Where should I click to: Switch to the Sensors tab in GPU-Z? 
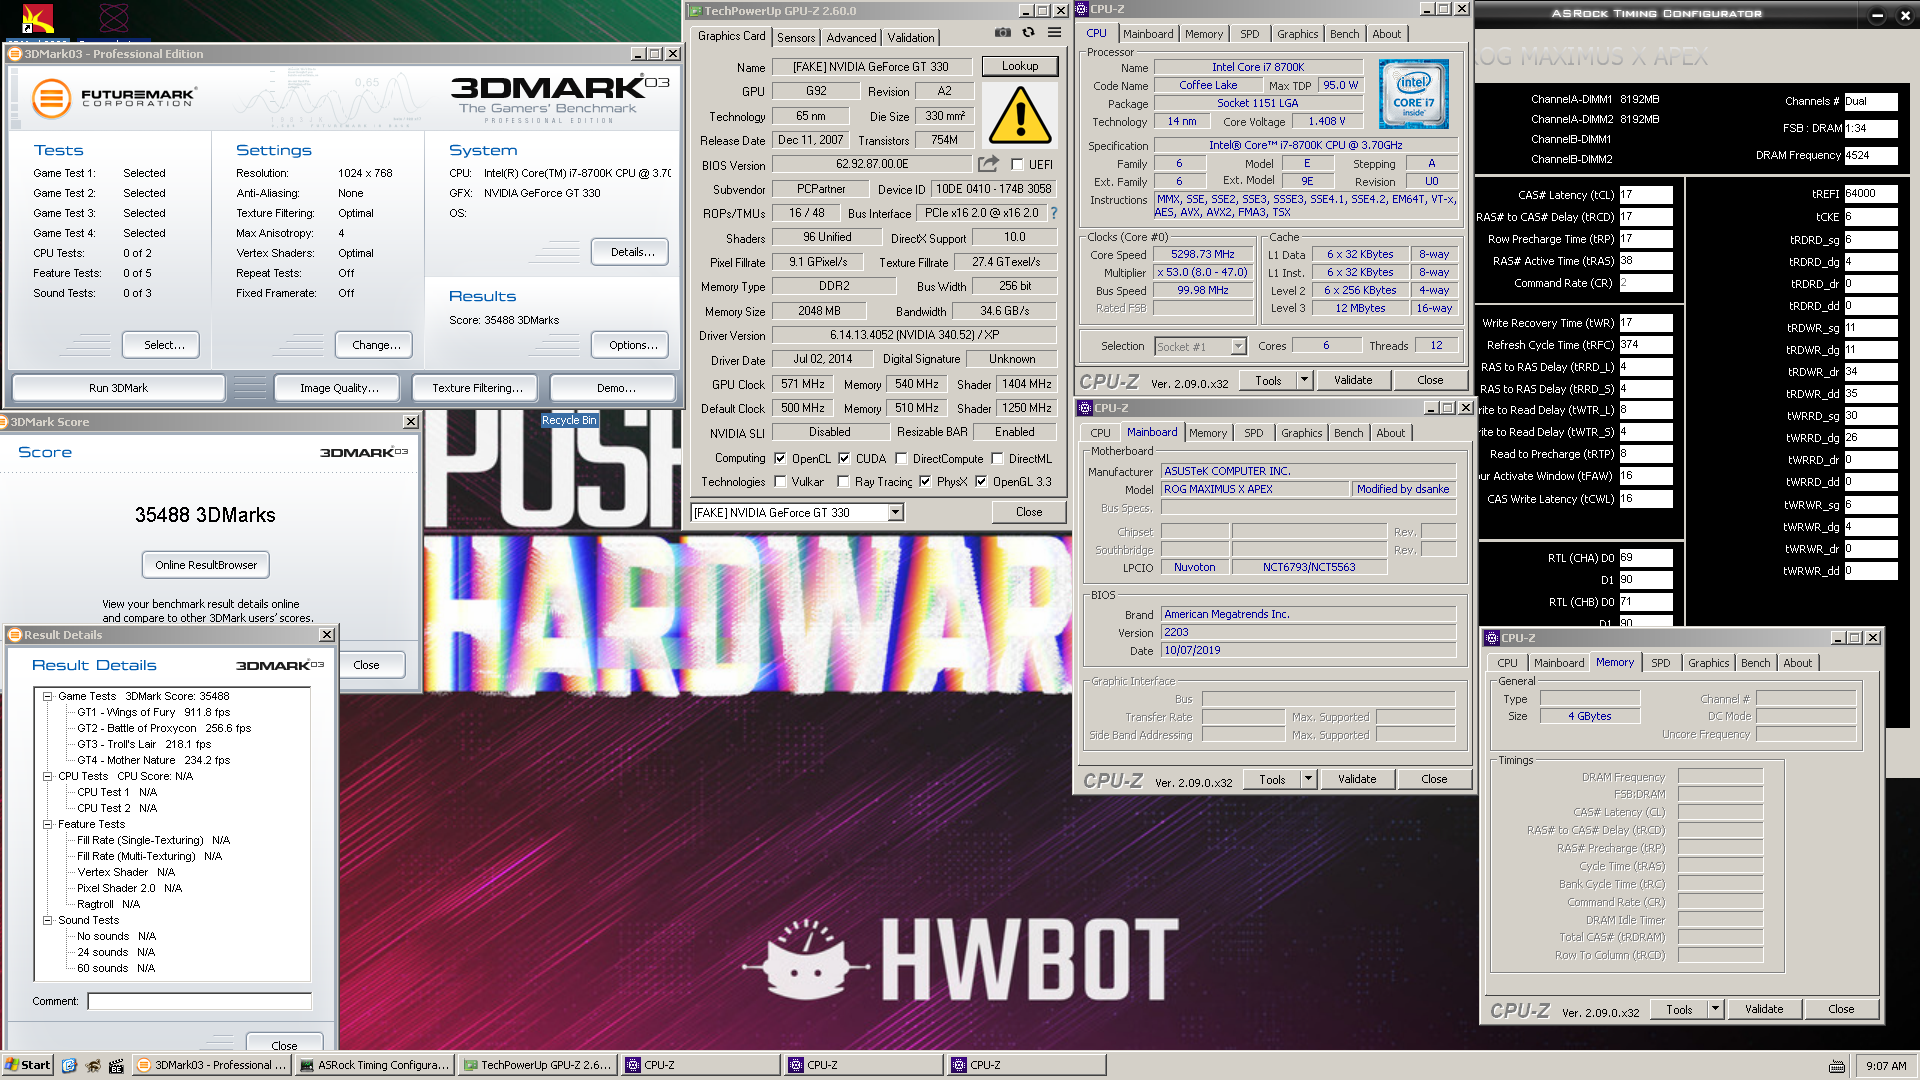pos(796,38)
